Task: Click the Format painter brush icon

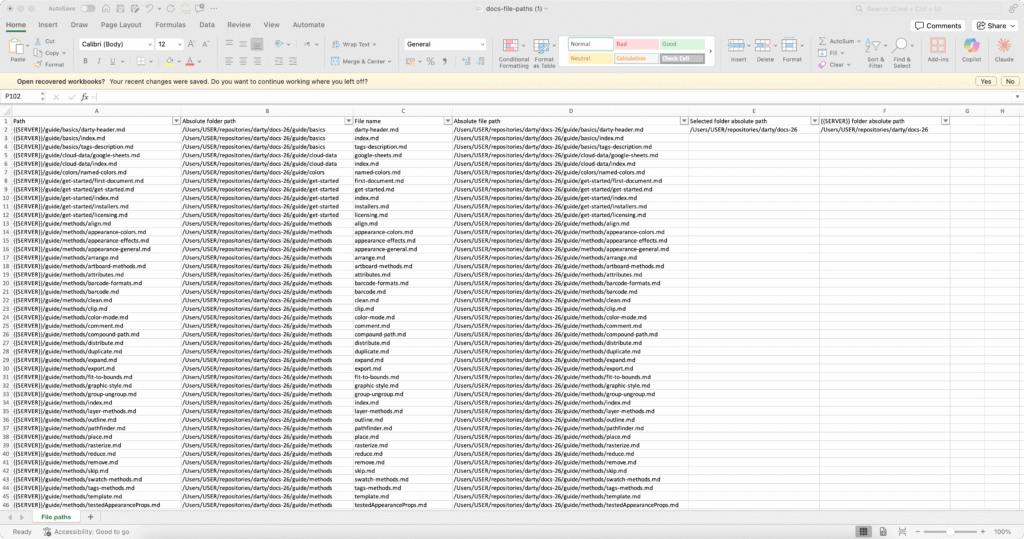Action: (38, 64)
